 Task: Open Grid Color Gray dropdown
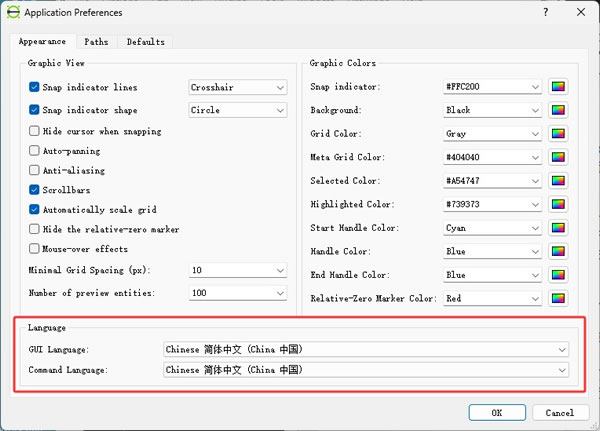click(492, 134)
